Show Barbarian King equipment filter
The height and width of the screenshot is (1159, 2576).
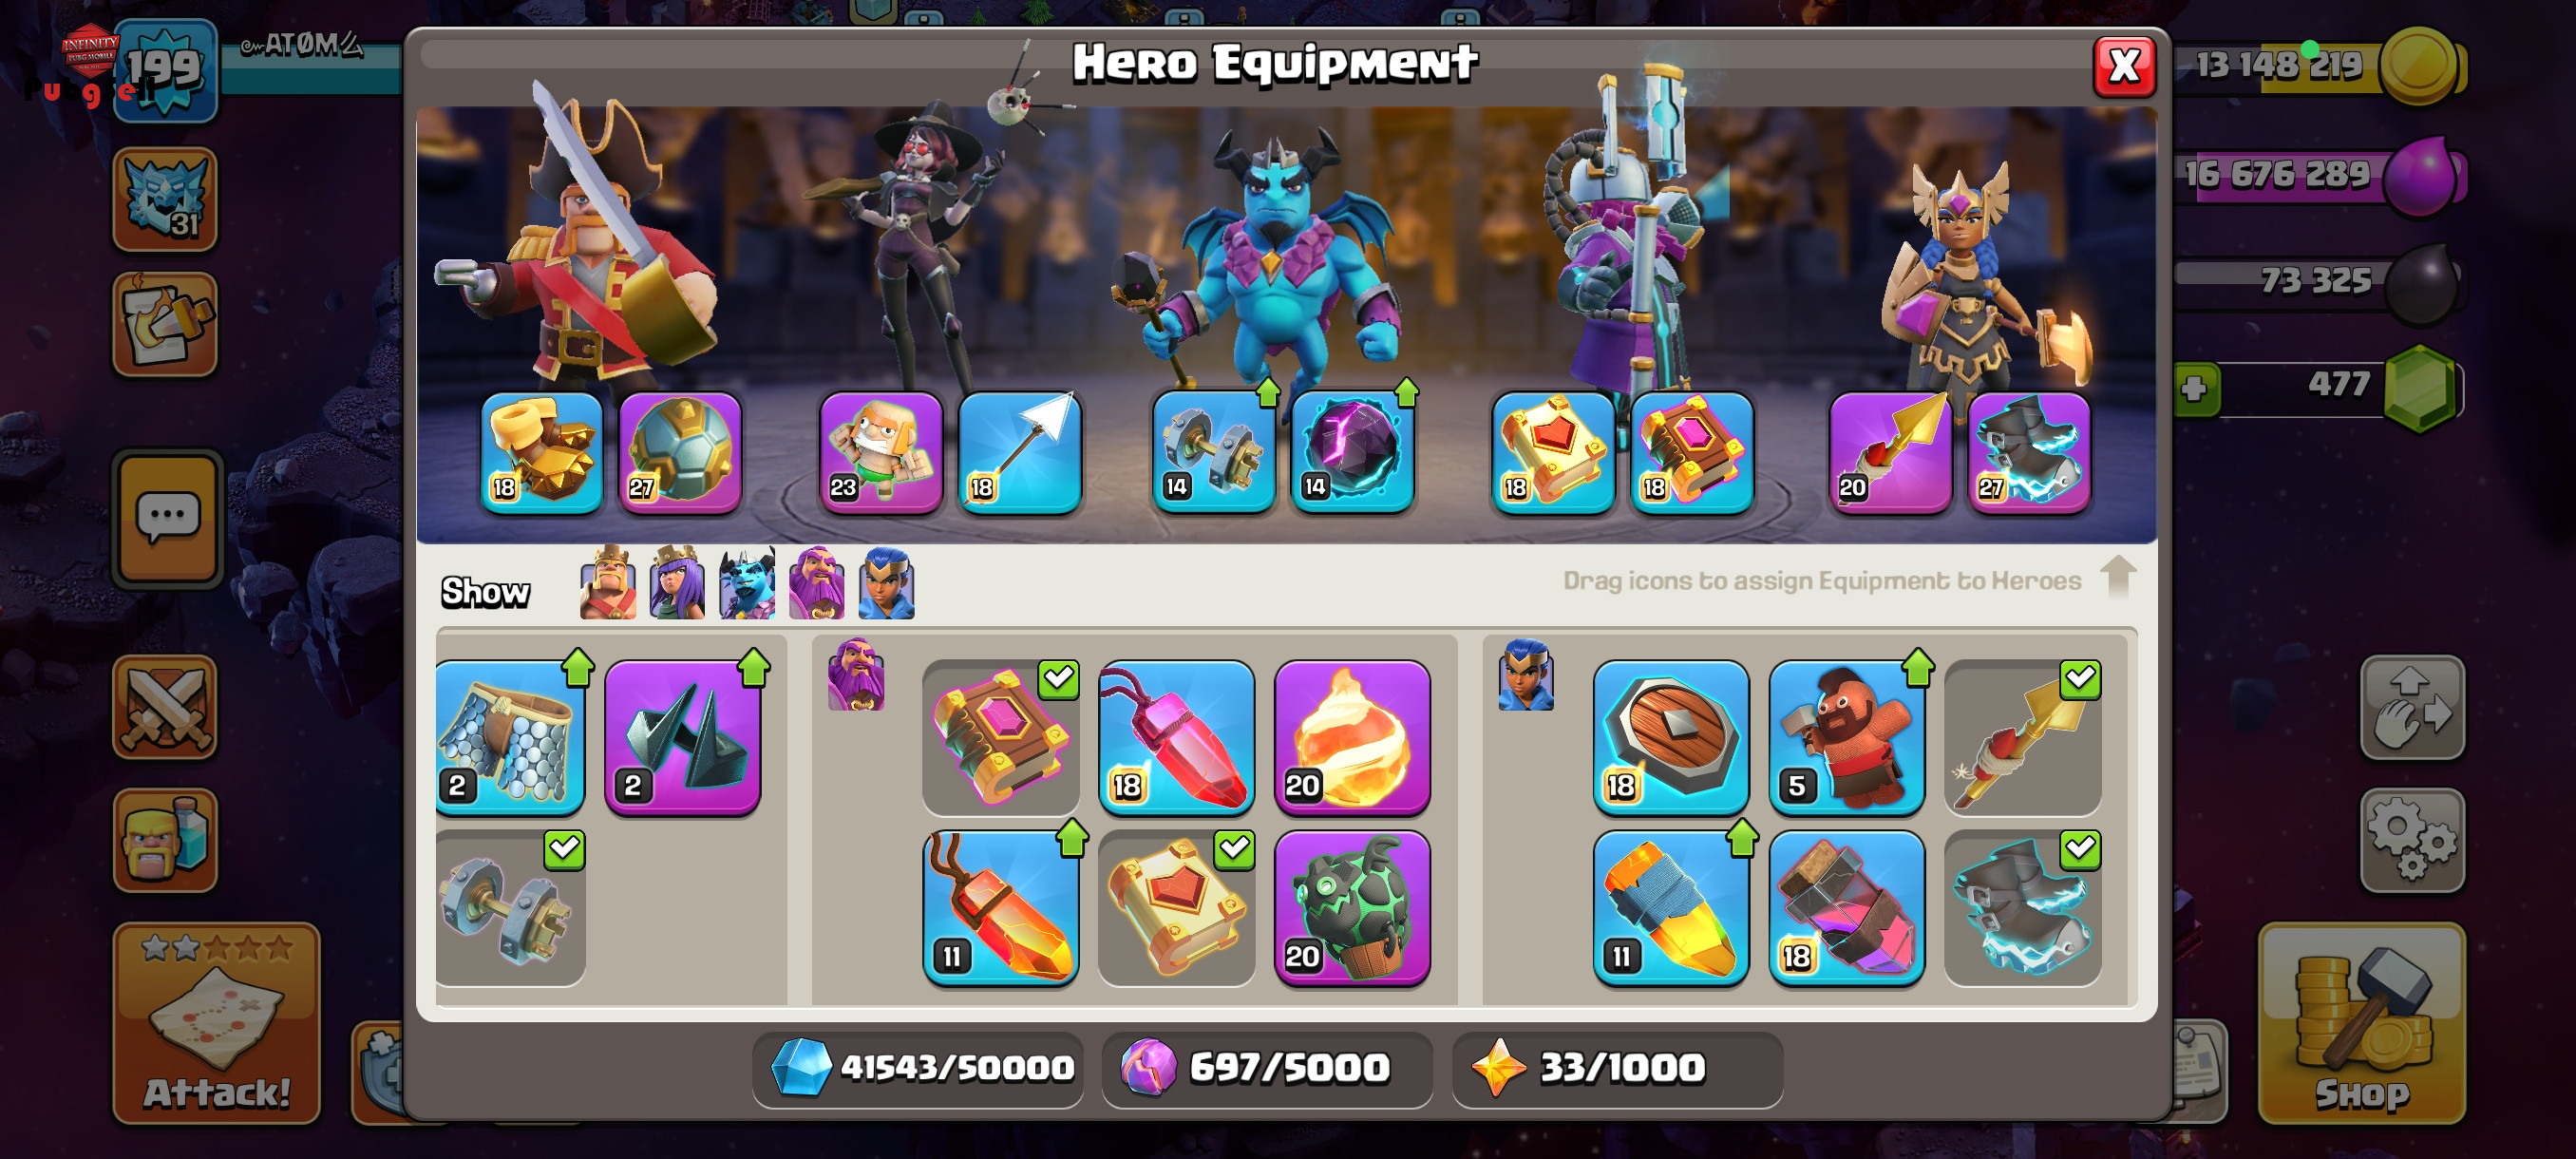[608, 583]
